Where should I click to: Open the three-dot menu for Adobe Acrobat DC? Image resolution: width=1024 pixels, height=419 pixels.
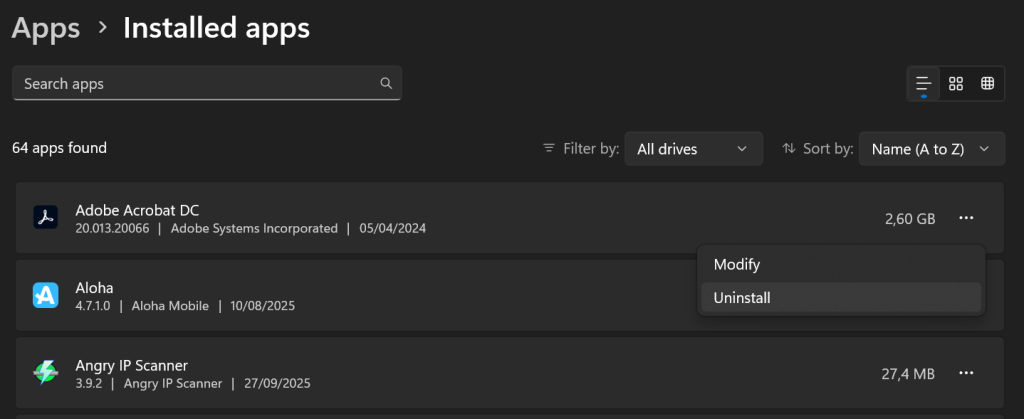coord(965,218)
